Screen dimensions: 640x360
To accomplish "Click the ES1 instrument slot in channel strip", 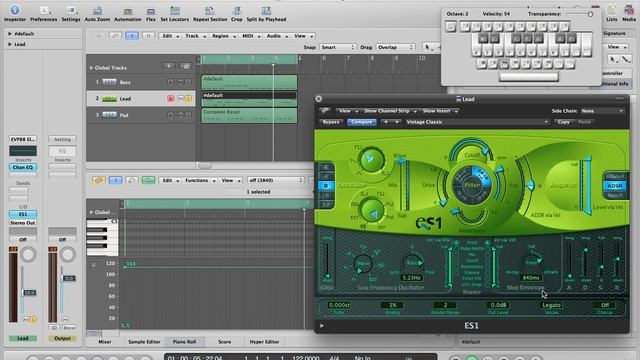I will coord(23,214).
